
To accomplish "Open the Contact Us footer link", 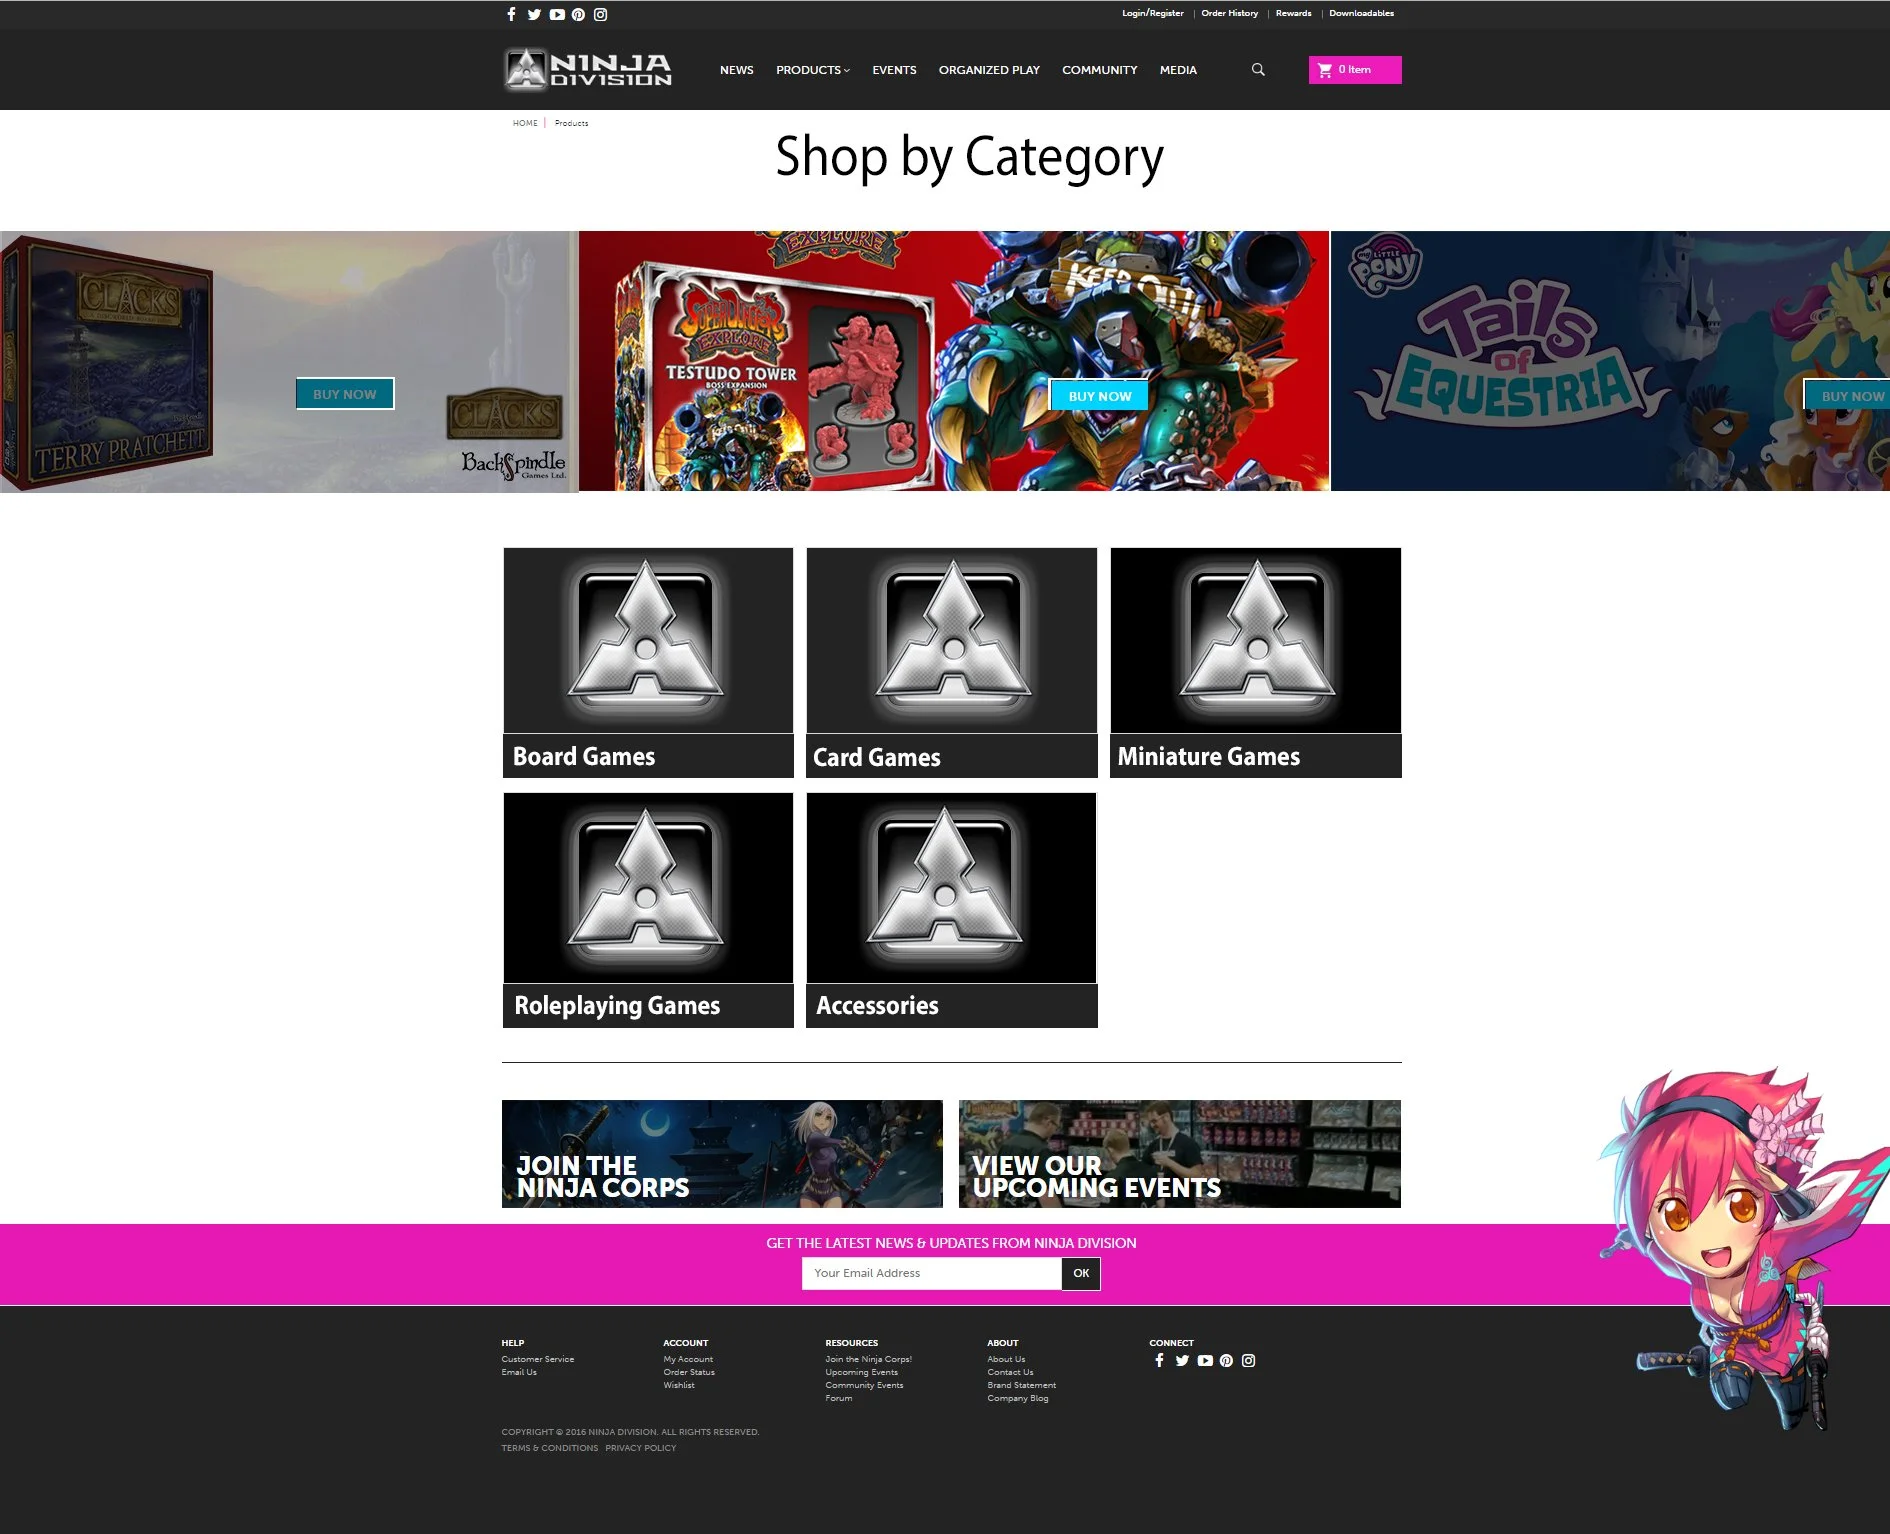I will pos(1010,1372).
